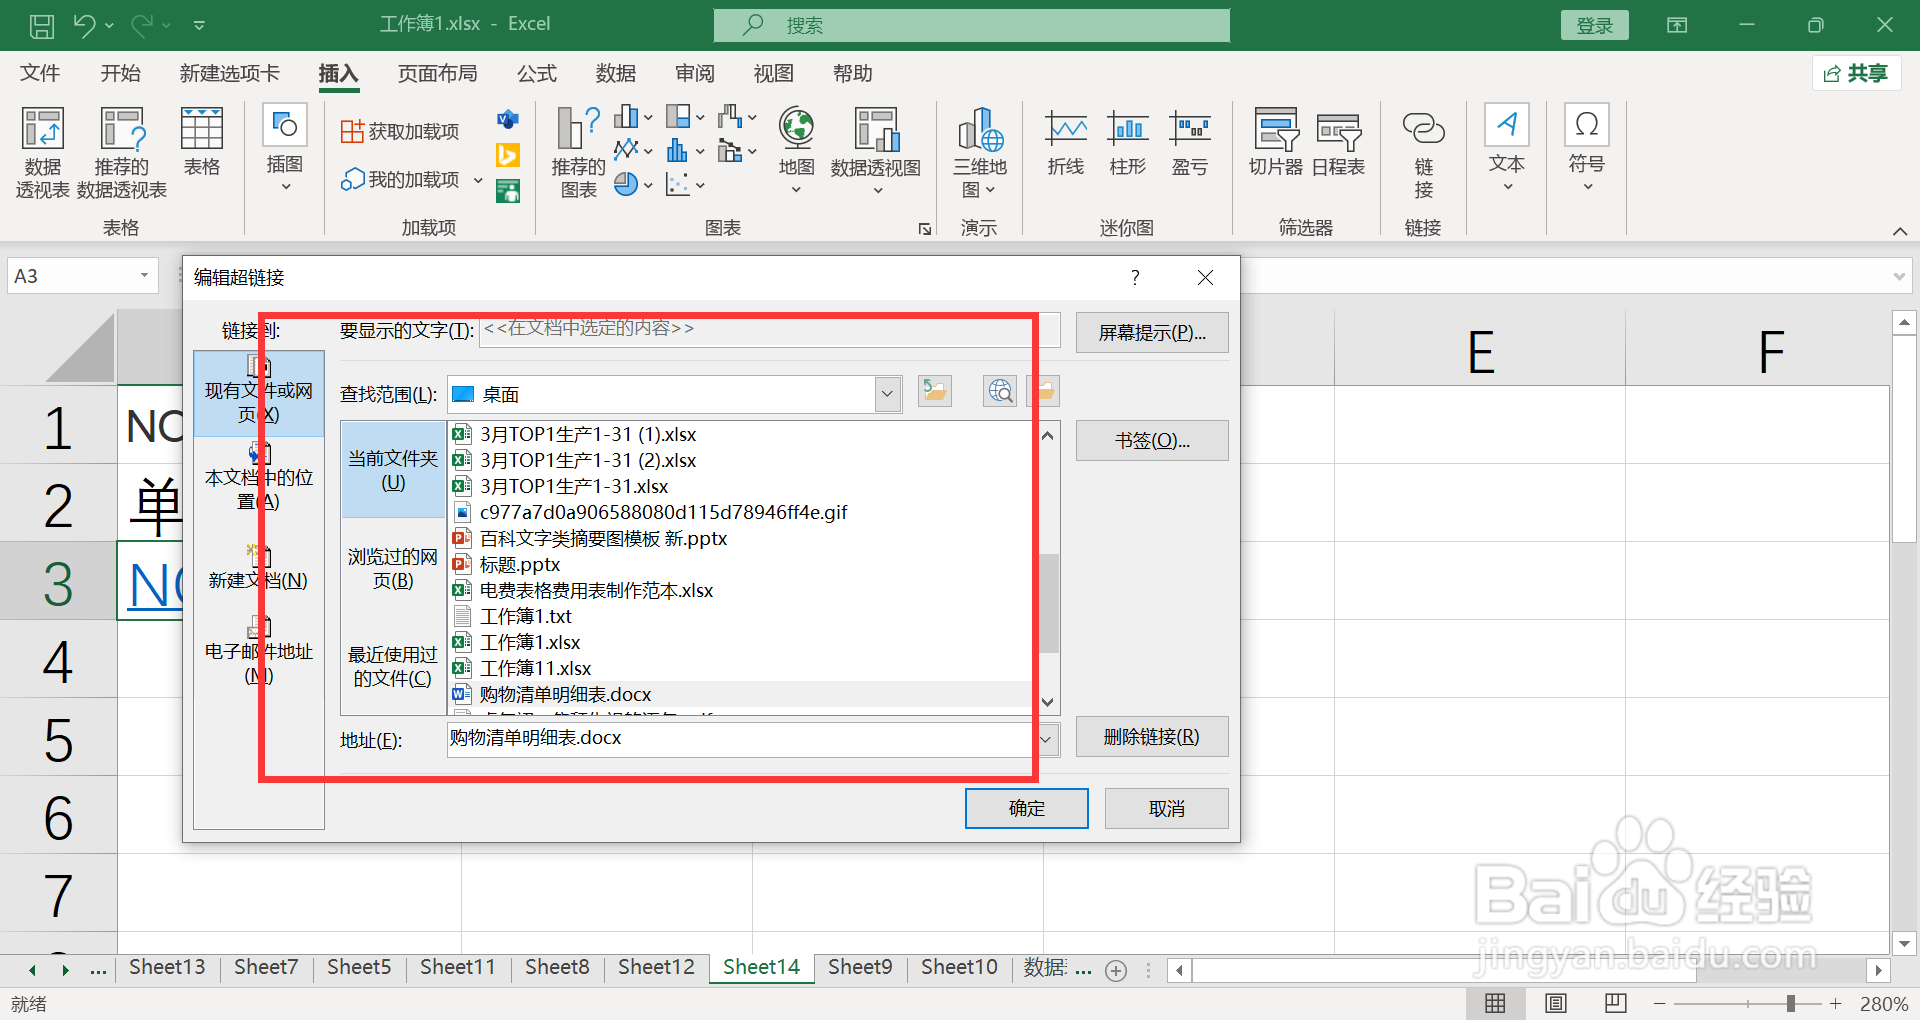Switch to the Home tab (开始)
Screen dimensions: 1920x1020
pos(120,73)
